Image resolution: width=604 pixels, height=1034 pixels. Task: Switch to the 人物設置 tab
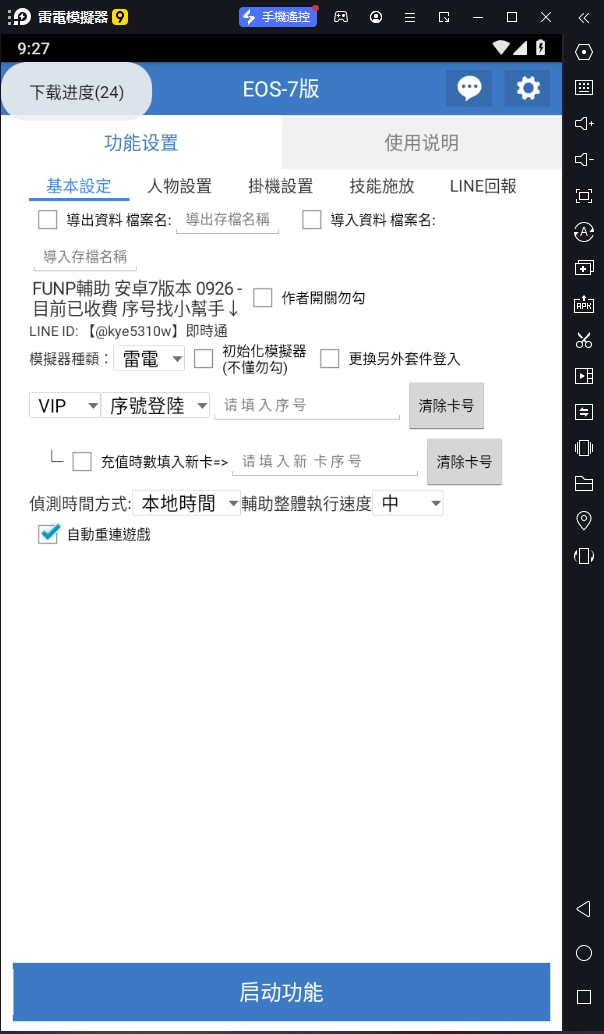point(179,186)
